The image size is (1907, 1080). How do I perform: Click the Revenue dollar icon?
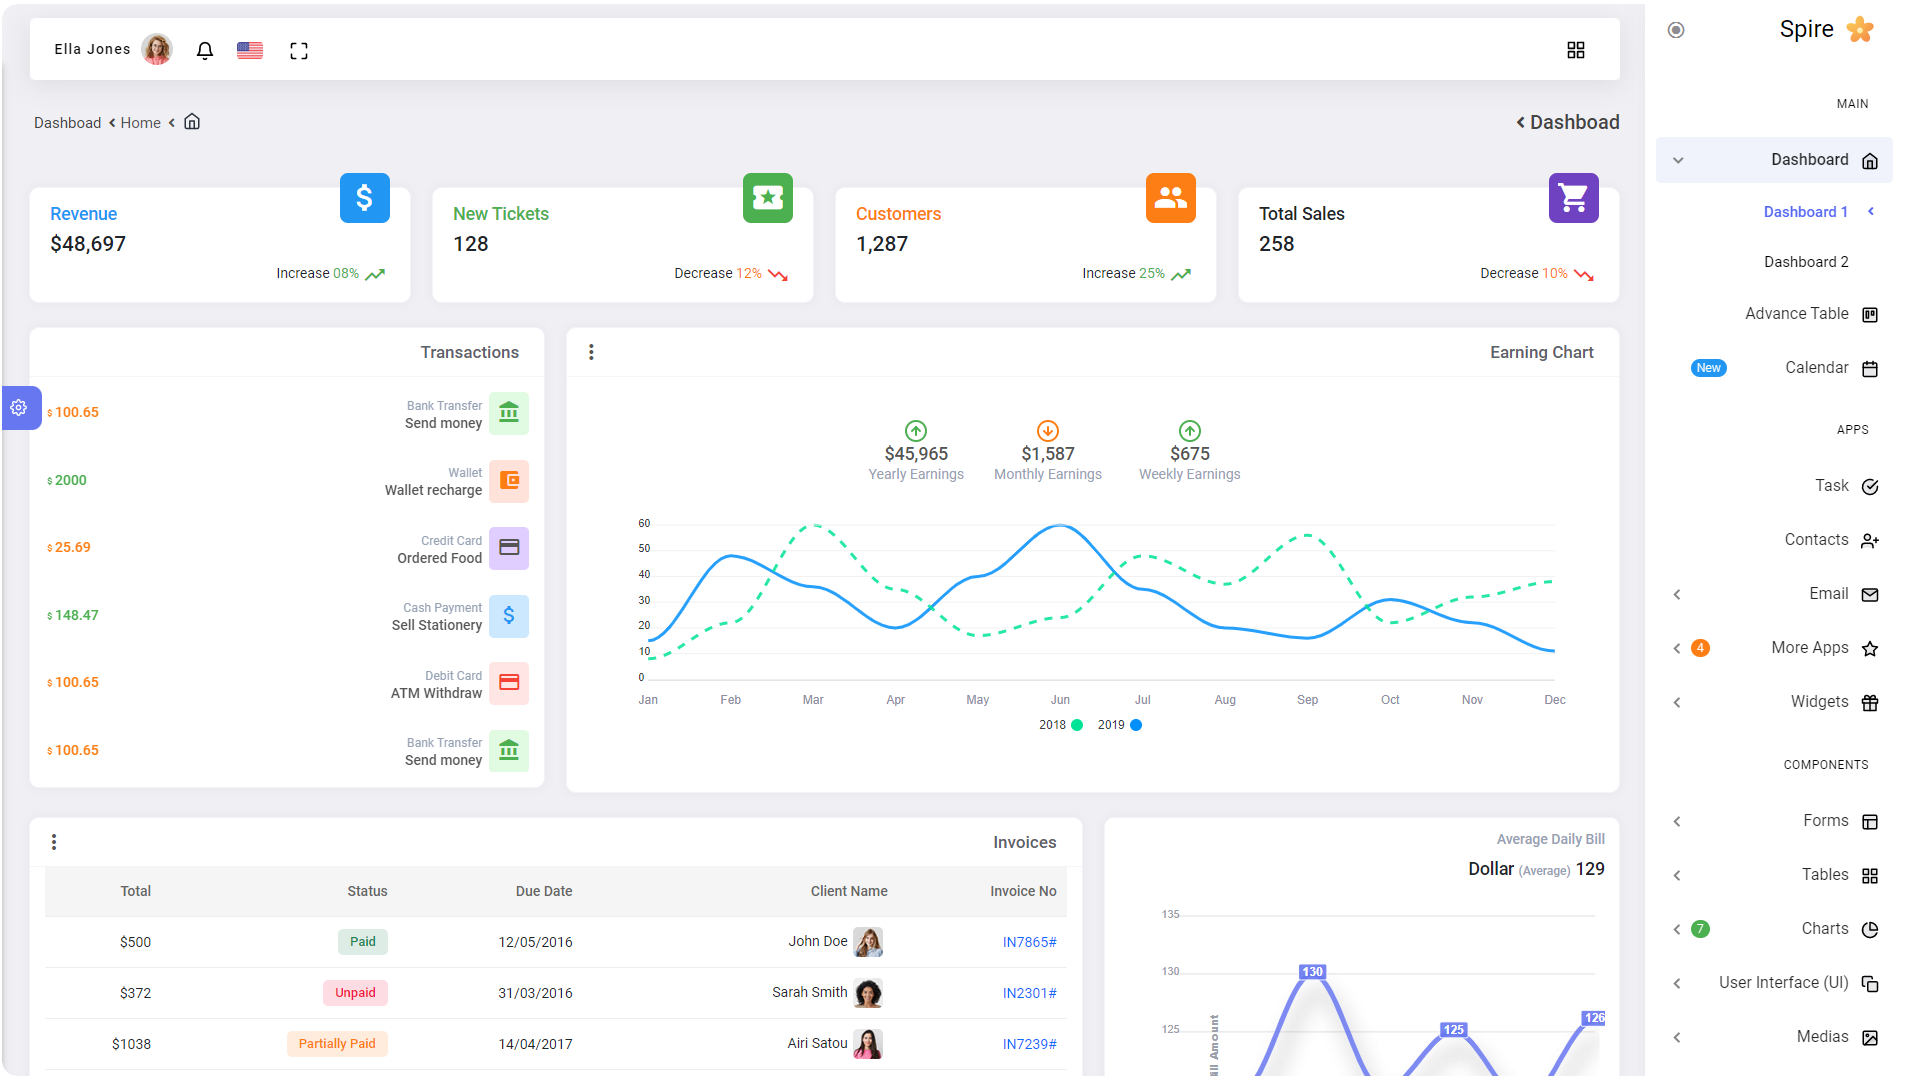(364, 198)
